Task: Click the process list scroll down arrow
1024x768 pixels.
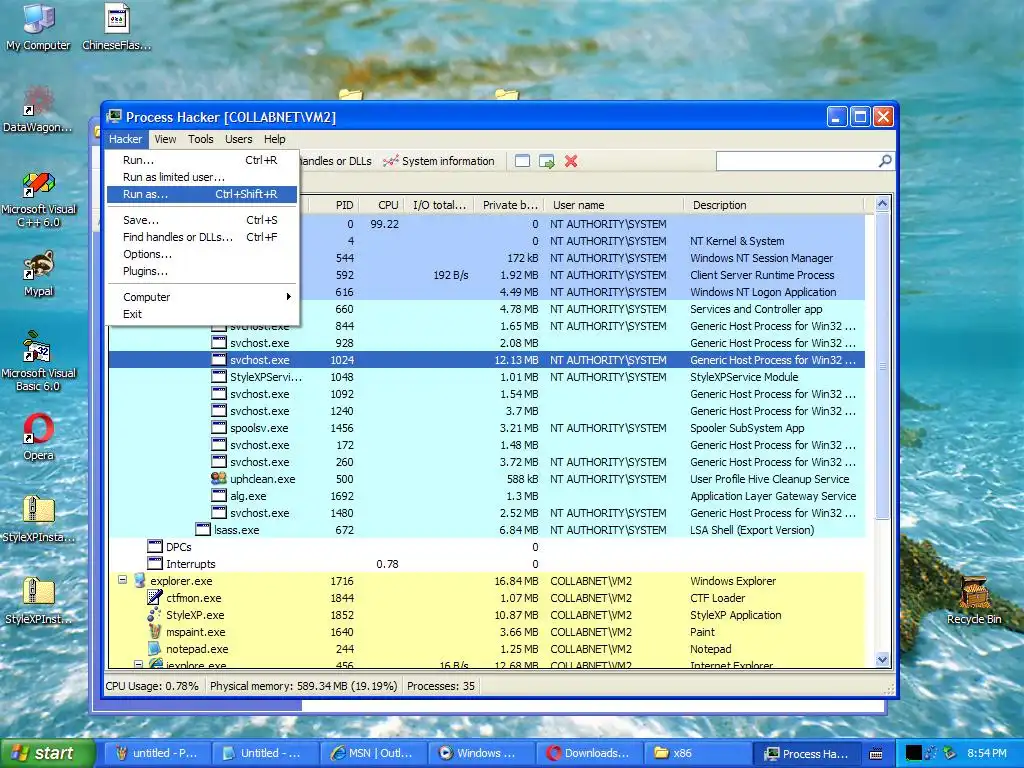Action: (882, 660)
